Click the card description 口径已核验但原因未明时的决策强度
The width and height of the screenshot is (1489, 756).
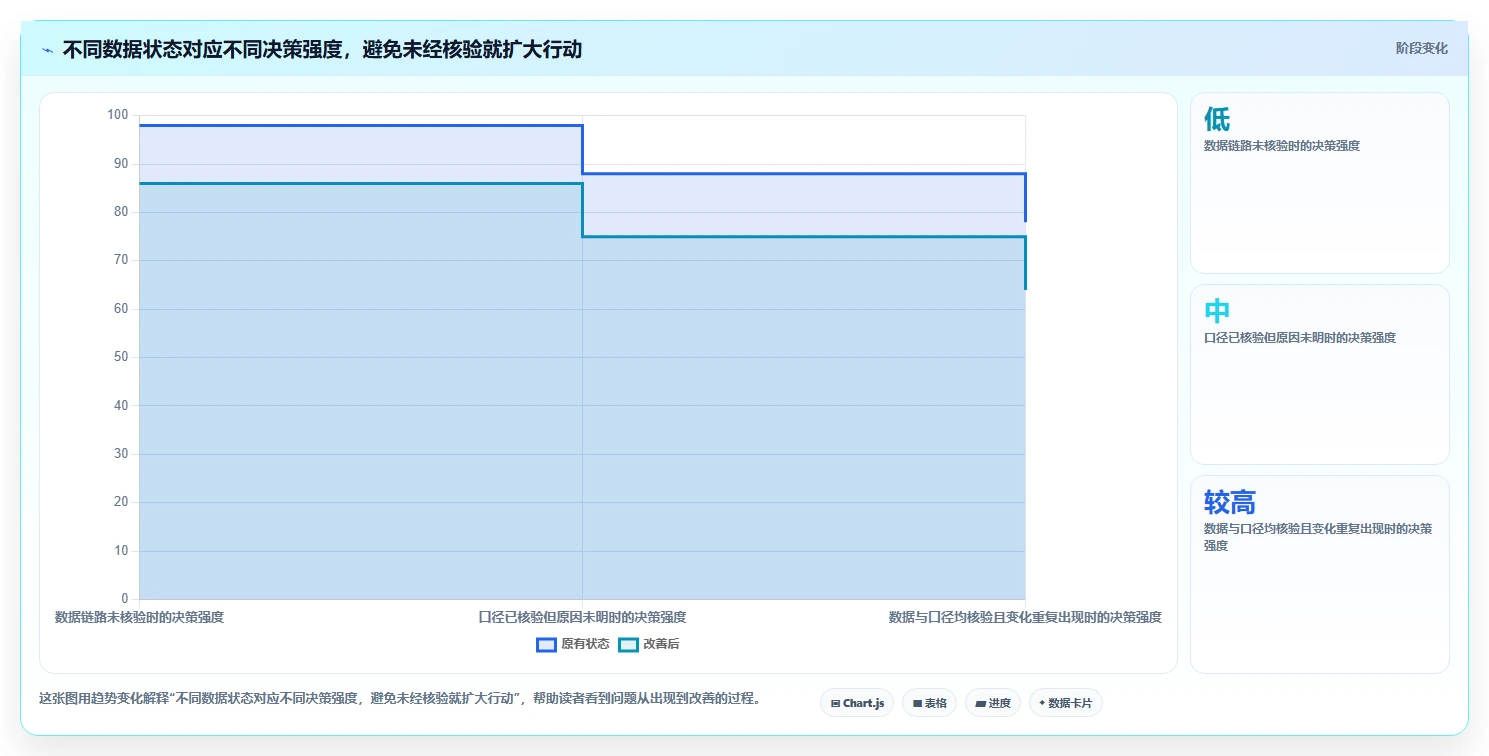(x=1300, y=338)
